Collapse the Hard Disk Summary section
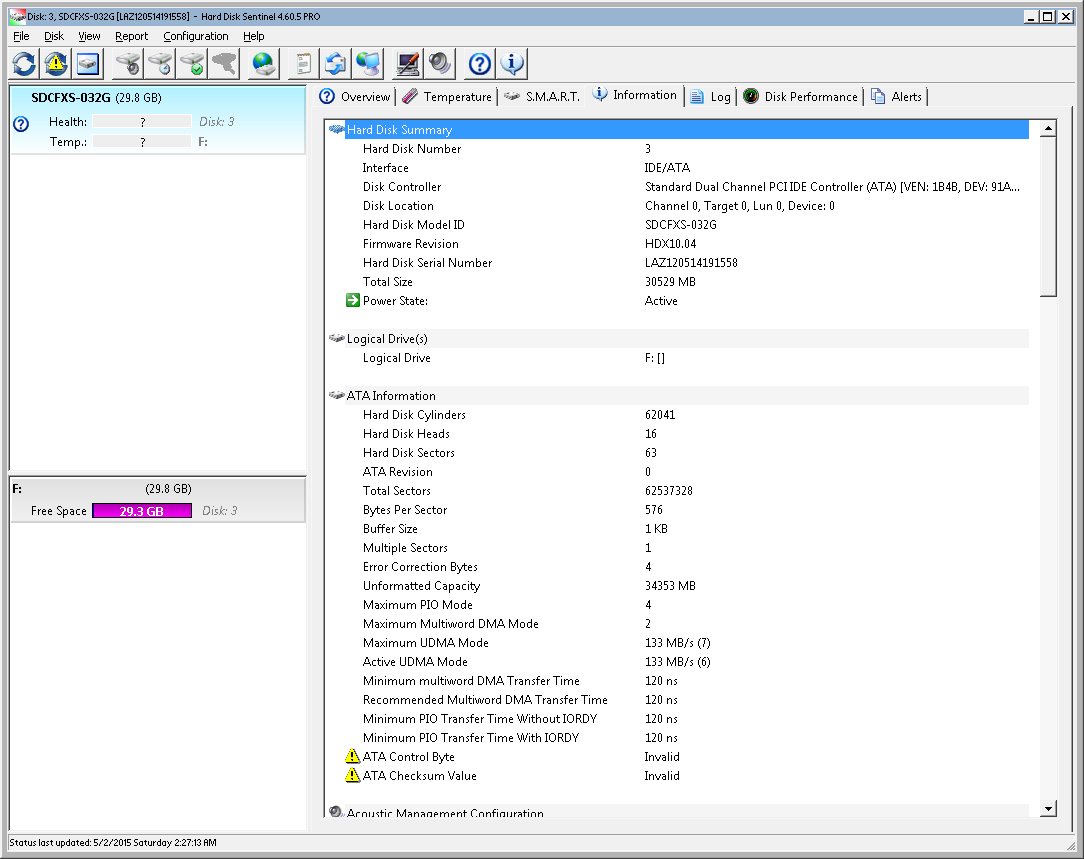1084x859 pixels. [x=399, y=130]
